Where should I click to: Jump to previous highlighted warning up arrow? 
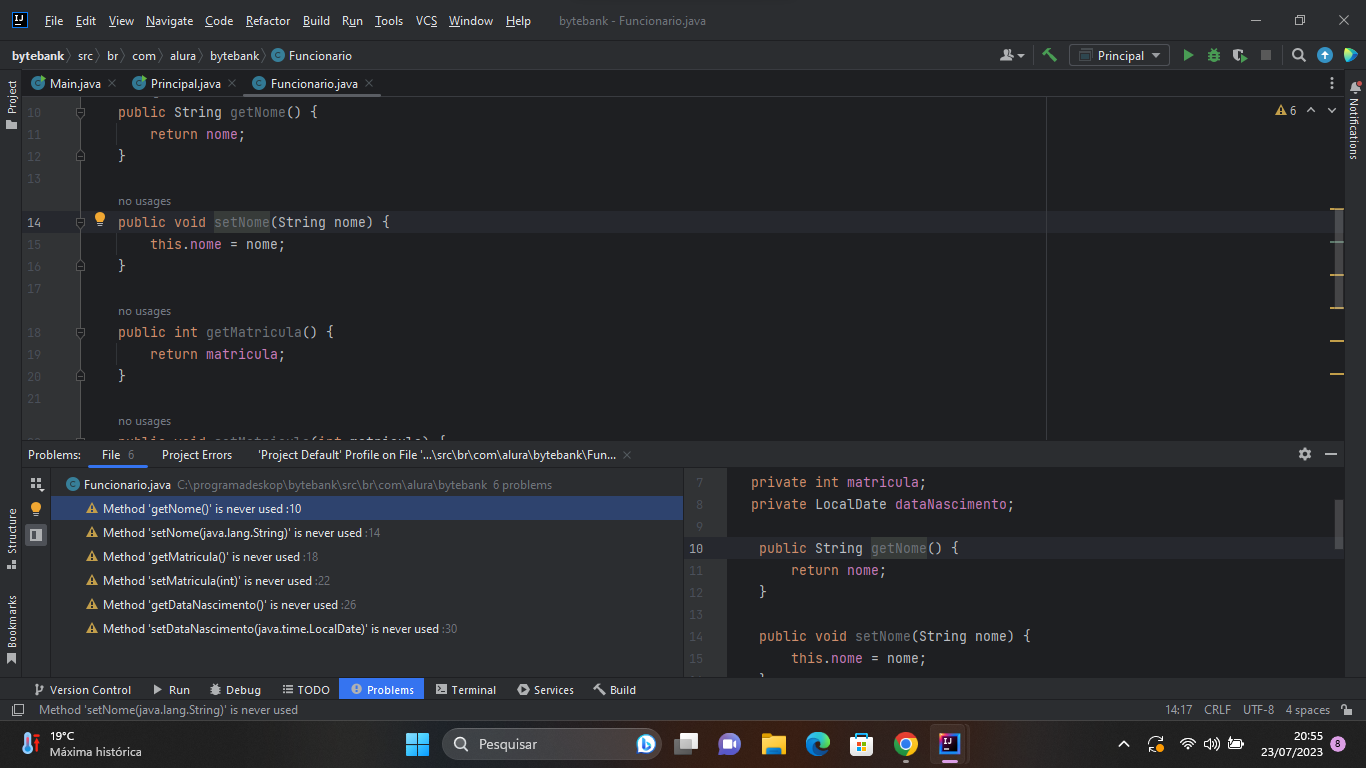[x=1311, y=110]
